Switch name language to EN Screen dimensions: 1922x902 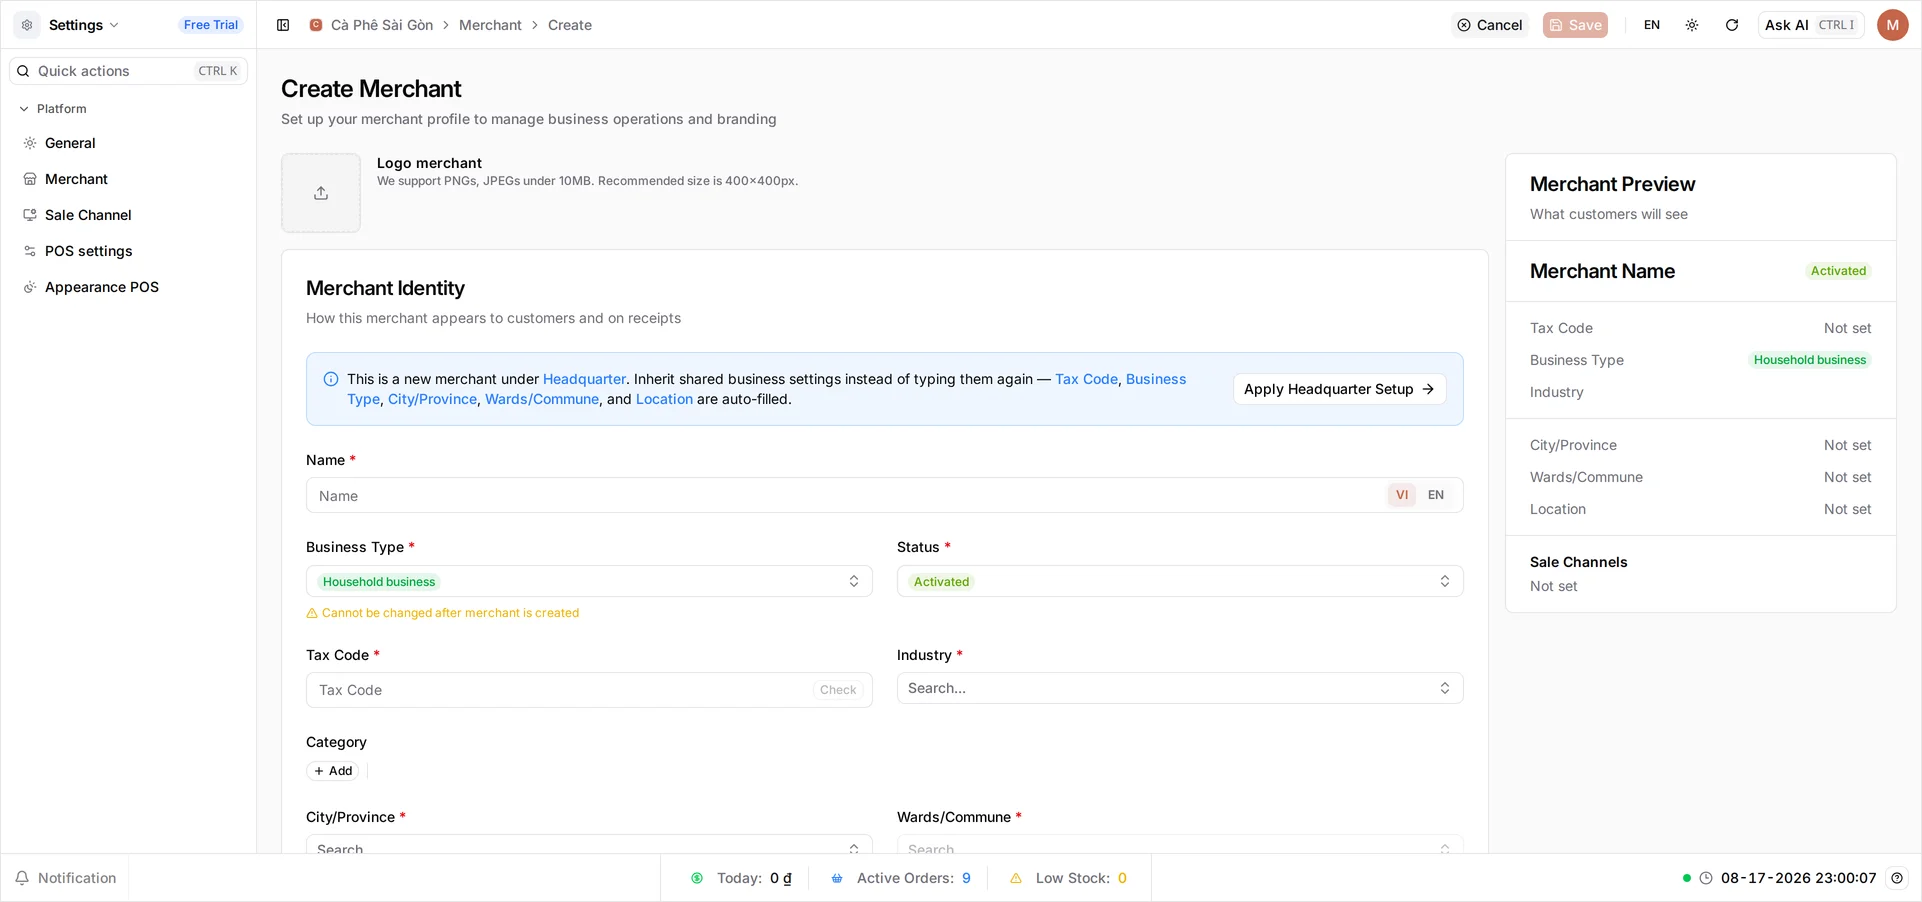(1436, 495)
